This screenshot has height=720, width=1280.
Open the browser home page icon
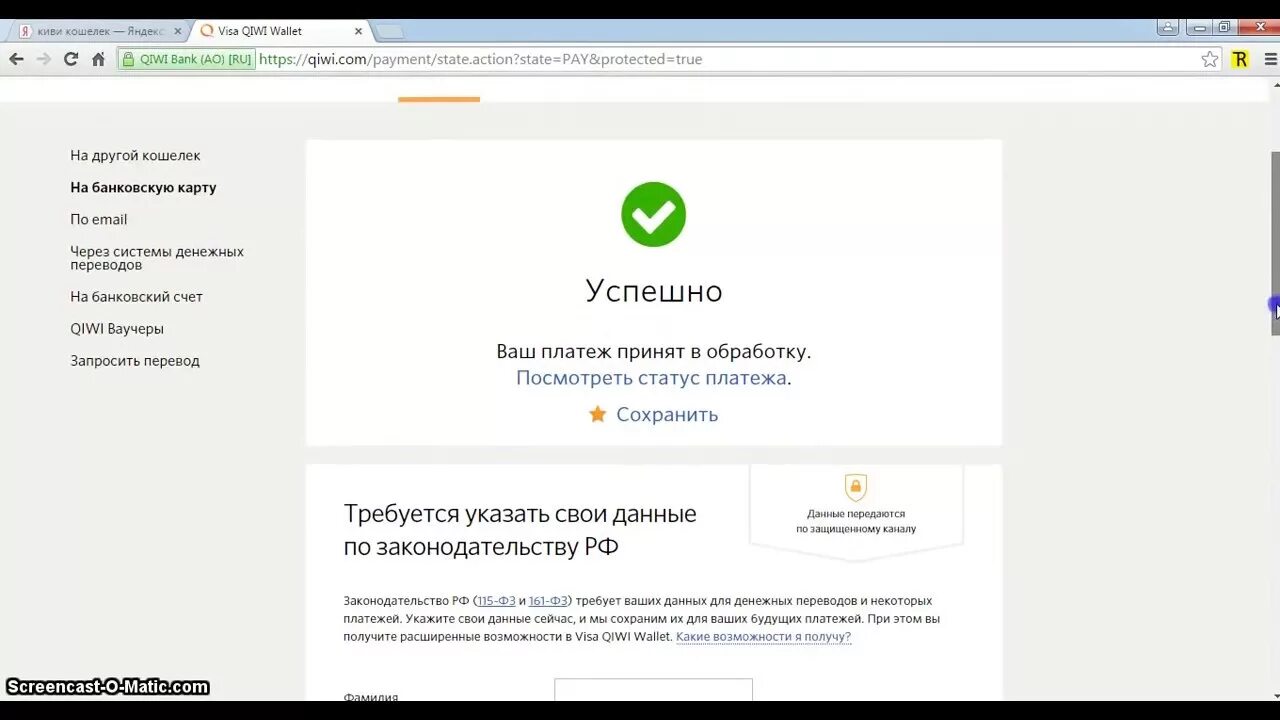click(98, 59)
